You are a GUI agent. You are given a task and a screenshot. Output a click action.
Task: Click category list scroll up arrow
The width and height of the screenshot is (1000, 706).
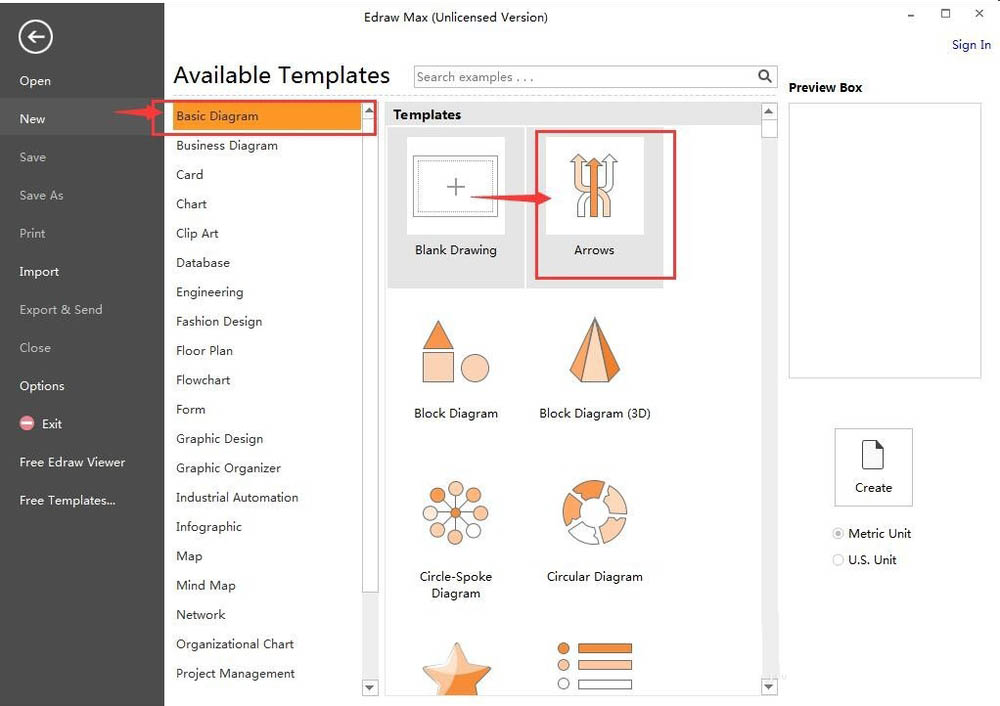pyautogui.click(x=369, y=110)
